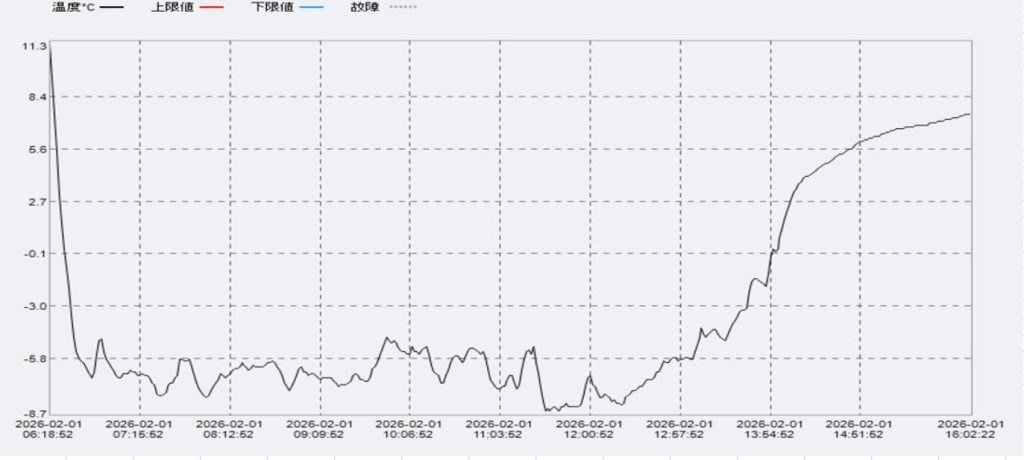This screenshot has width=1024, height=460.
Task: Click the temperature curve's endpoint at 16:02:22
Action: click(x=970, y=114)
